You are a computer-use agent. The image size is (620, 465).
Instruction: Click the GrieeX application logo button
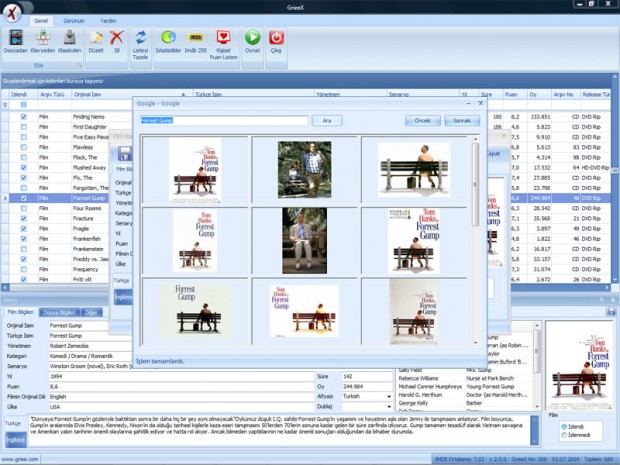point(13,13)
